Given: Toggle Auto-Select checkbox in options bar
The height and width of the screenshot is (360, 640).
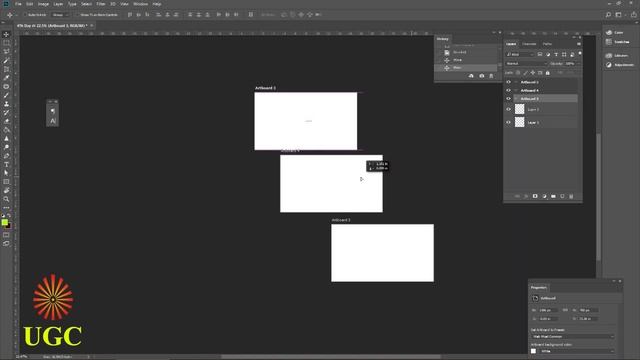Looking at the screenshot, I should coord(25,15).
